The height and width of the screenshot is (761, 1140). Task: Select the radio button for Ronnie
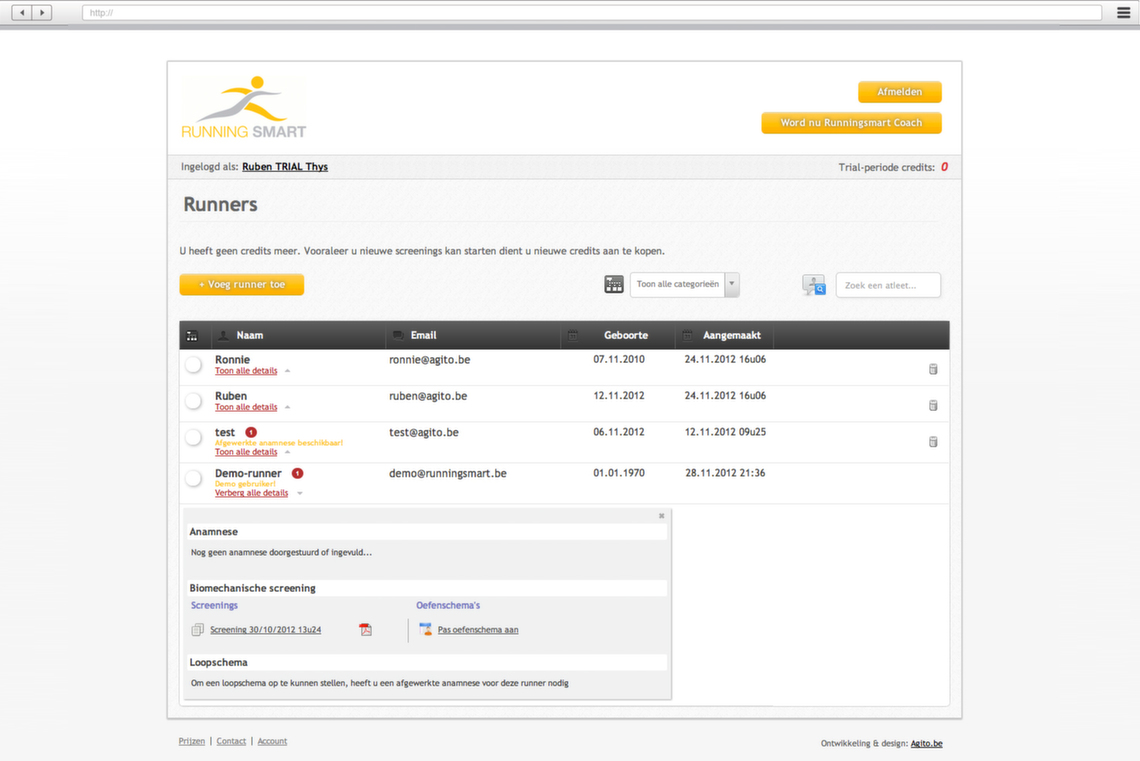point(193,365)
